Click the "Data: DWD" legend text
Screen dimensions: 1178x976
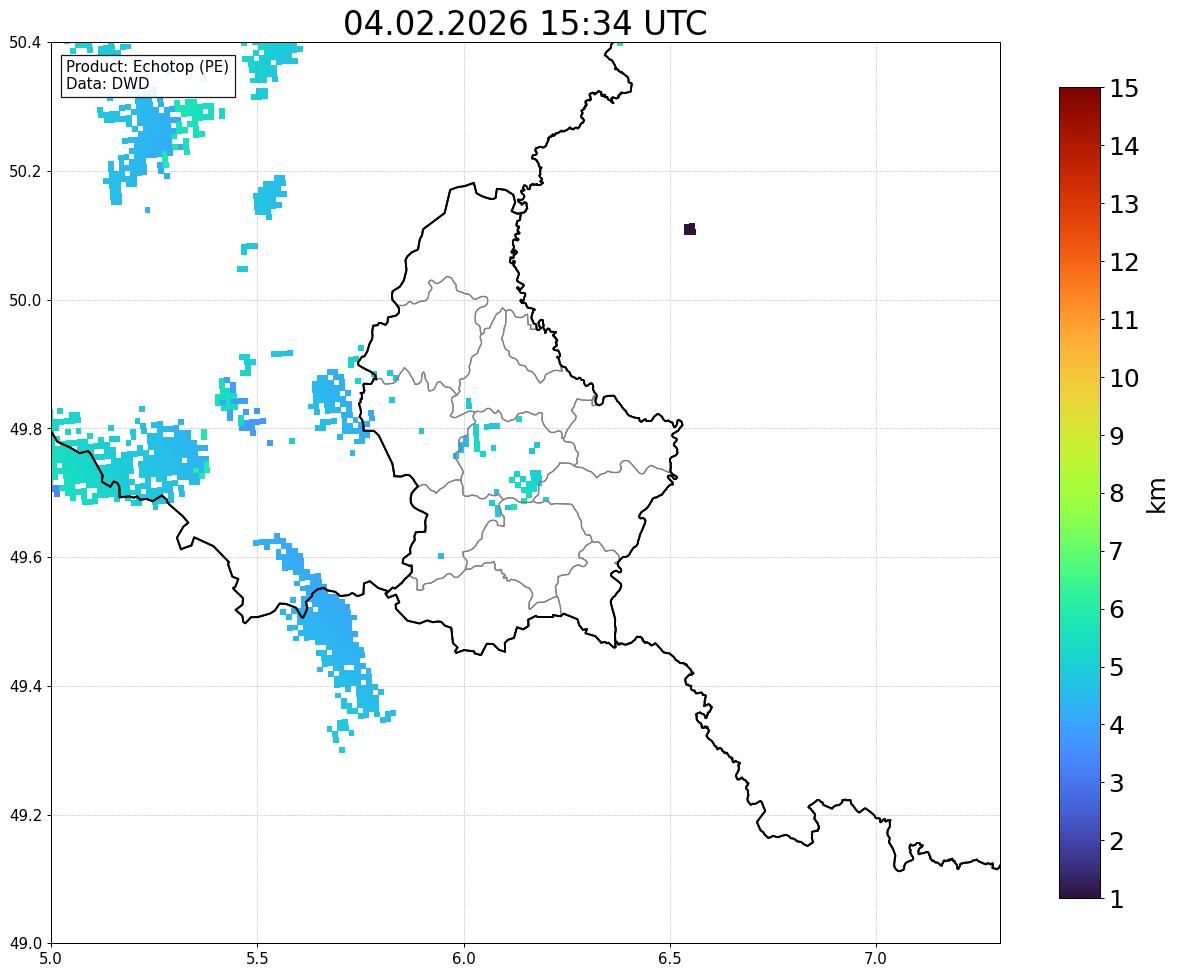pos(107,83)
